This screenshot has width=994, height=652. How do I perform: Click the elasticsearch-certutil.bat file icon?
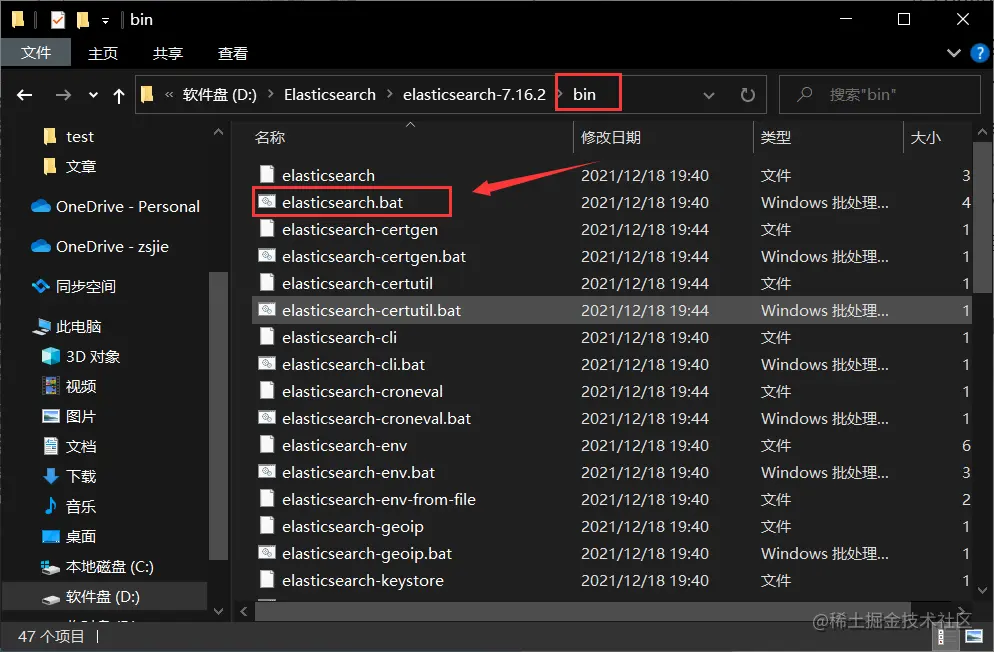(267, 310)
